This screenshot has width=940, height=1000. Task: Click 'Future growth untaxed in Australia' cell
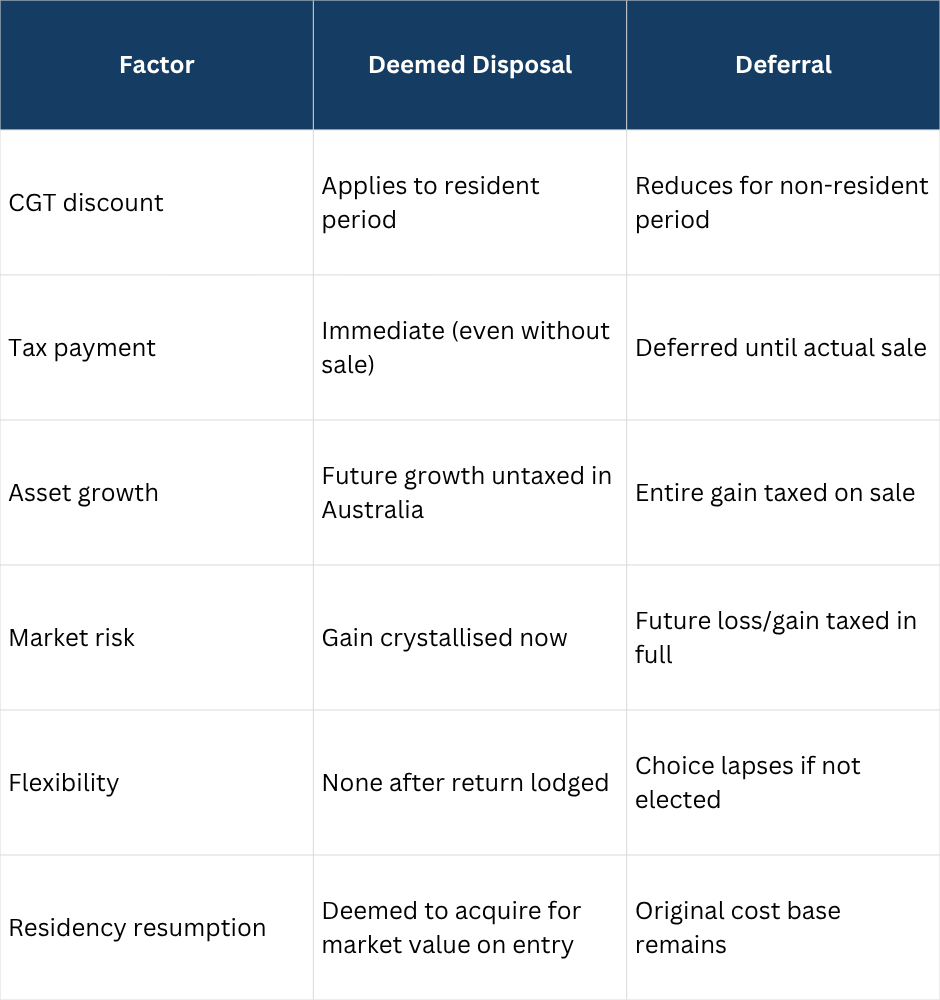(x=467, y=493)
